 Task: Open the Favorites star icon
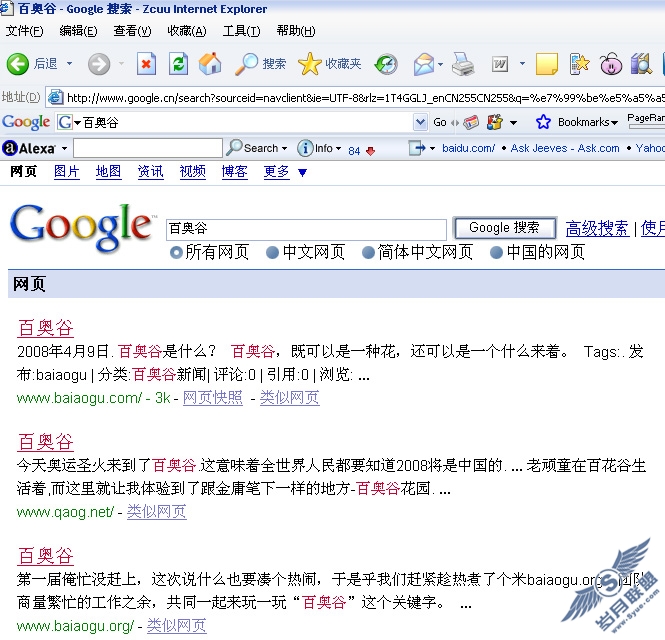point(310,64)
